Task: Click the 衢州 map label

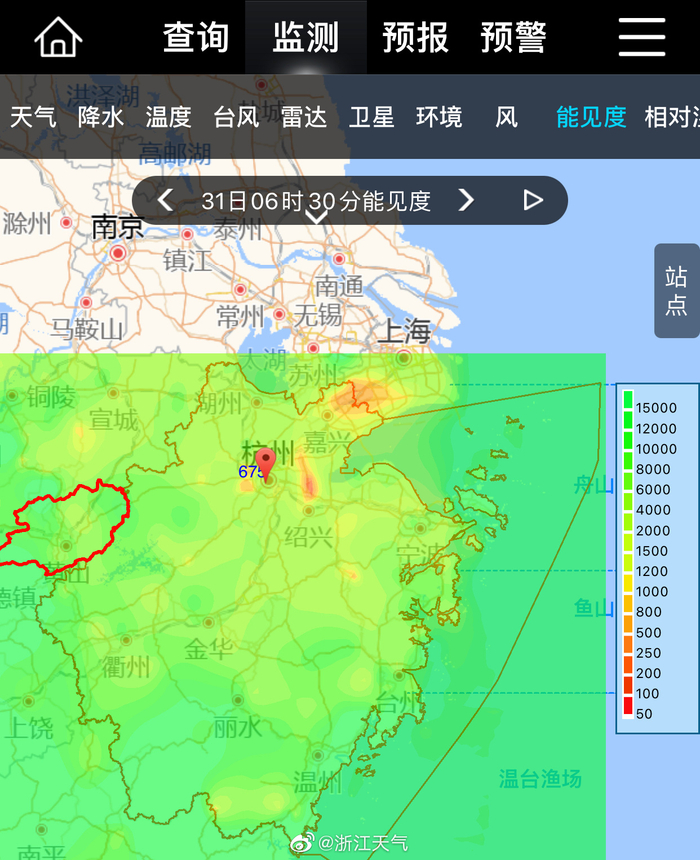Action: pos(126,667)
